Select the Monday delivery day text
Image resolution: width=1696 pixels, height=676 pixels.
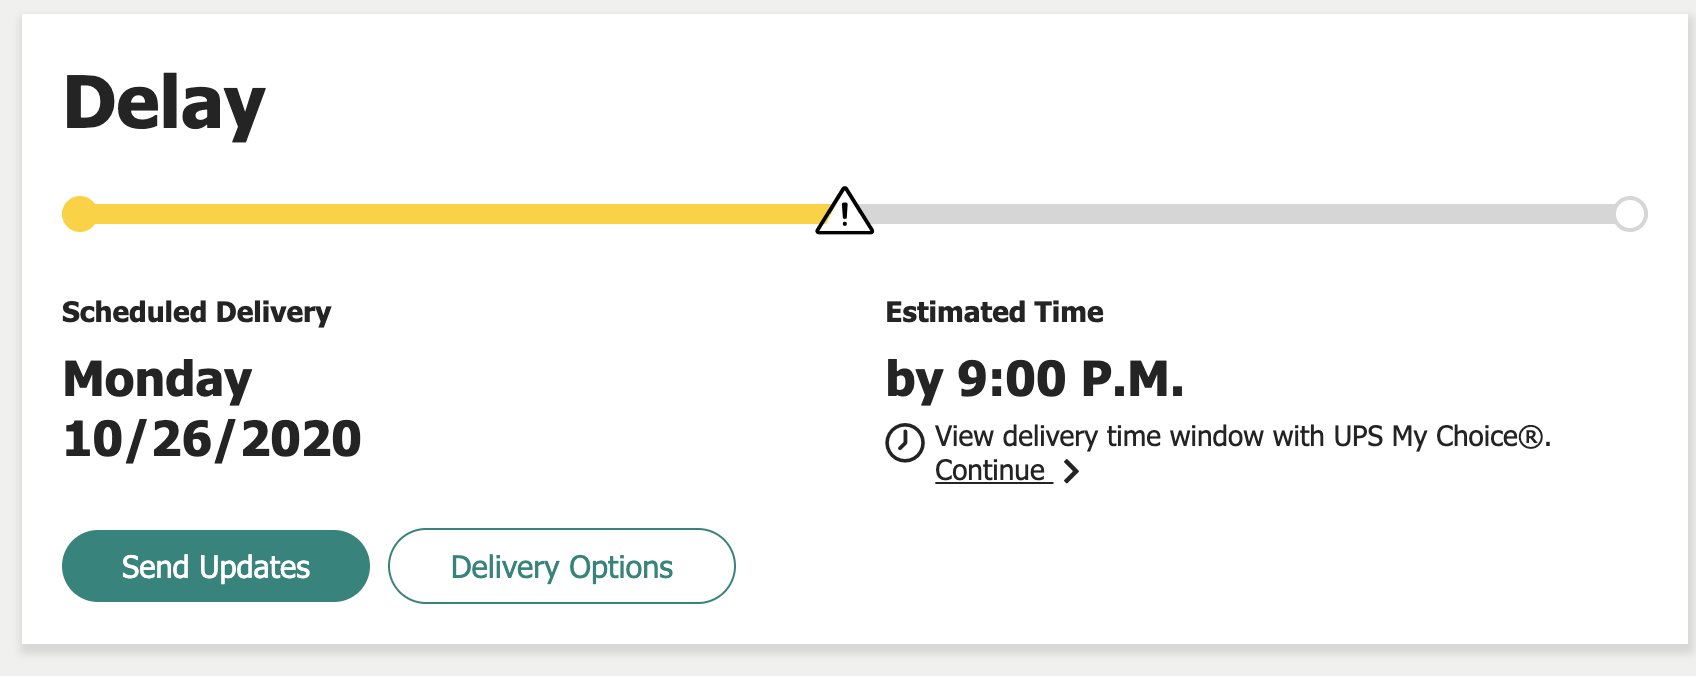tap(157, 380)
